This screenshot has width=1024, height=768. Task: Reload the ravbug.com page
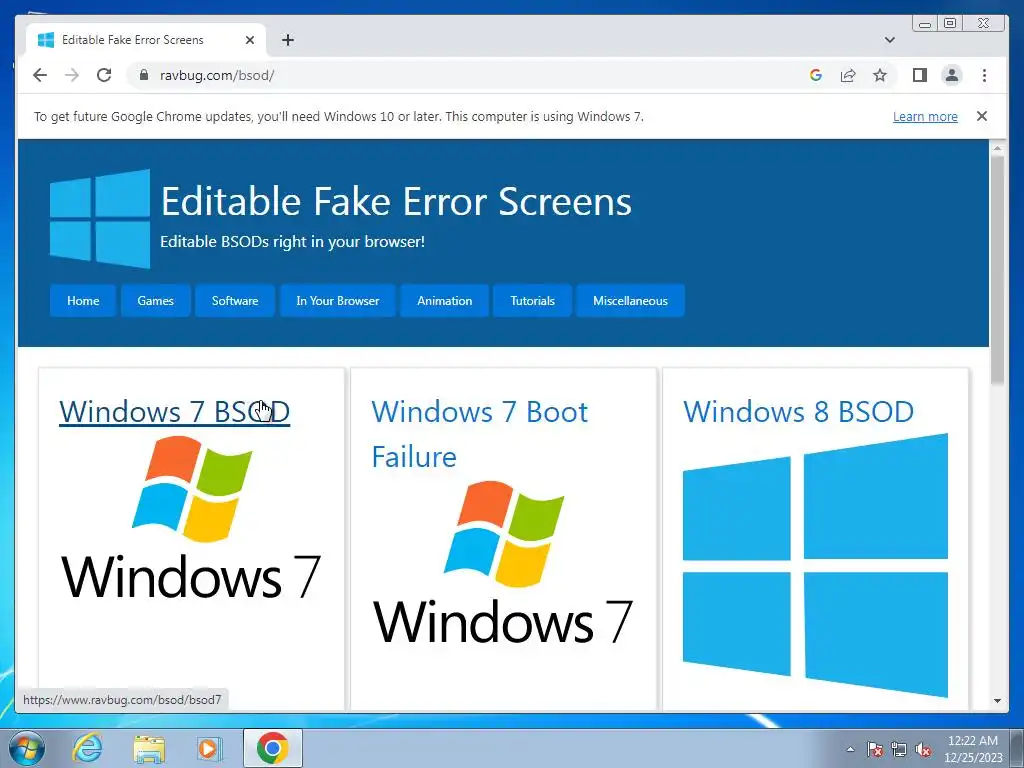[104, 75]
